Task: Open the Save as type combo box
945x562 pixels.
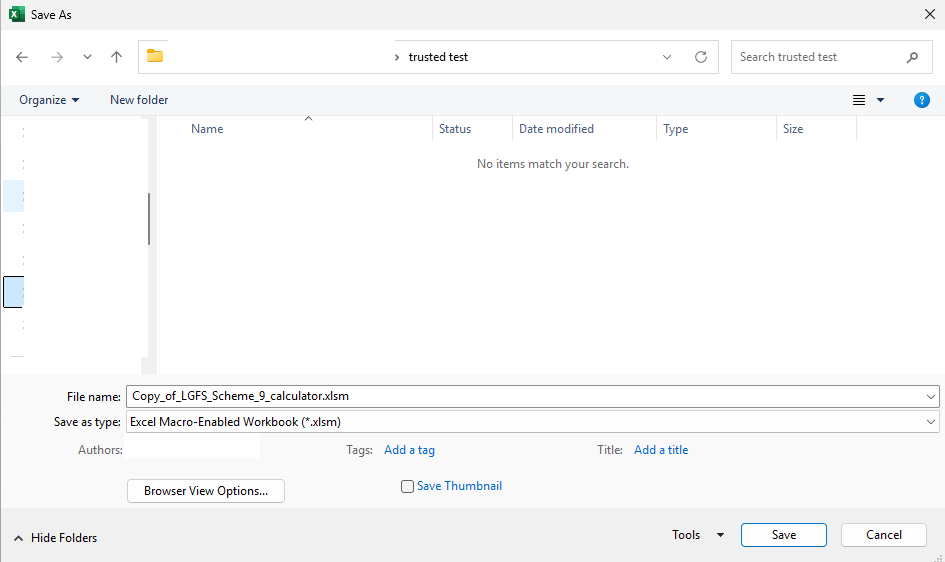Action: [532, 422]
